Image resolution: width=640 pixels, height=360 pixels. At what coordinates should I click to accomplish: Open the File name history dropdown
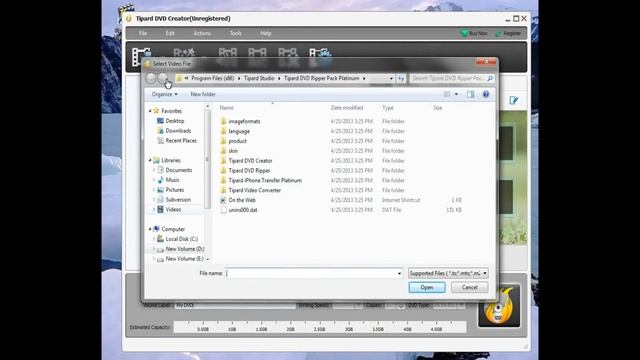399,273
